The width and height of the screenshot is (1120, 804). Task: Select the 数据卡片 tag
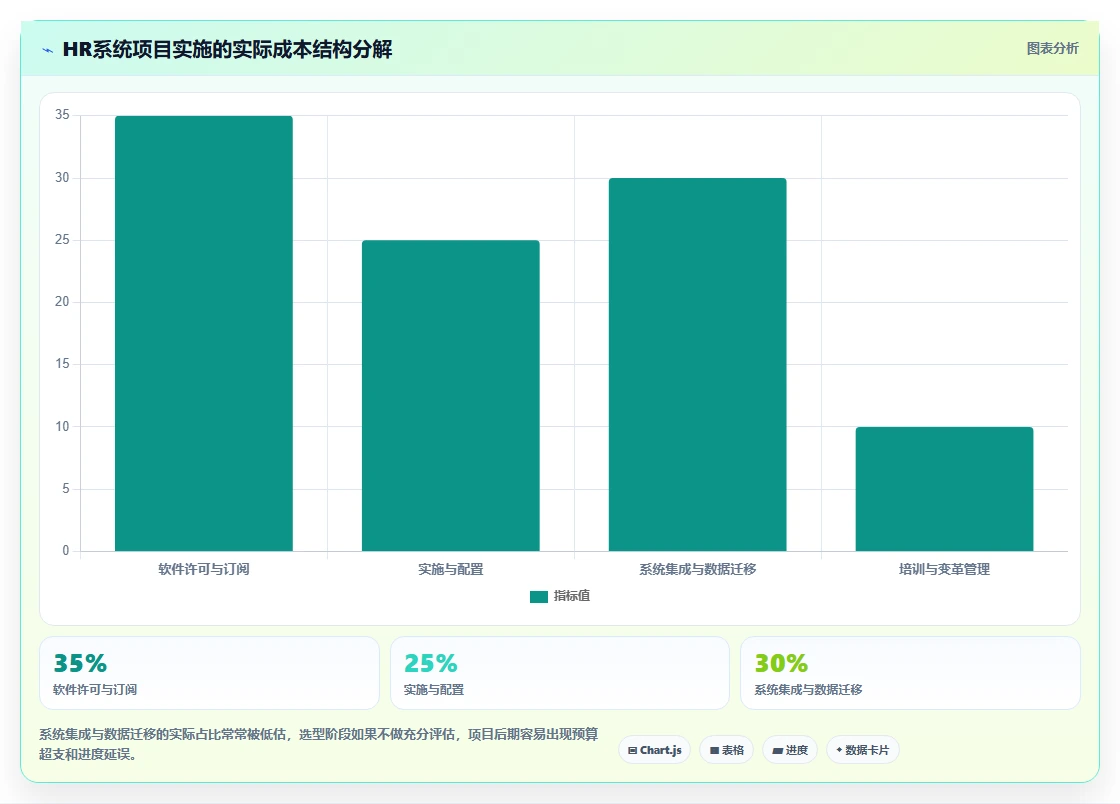(863, 750)
